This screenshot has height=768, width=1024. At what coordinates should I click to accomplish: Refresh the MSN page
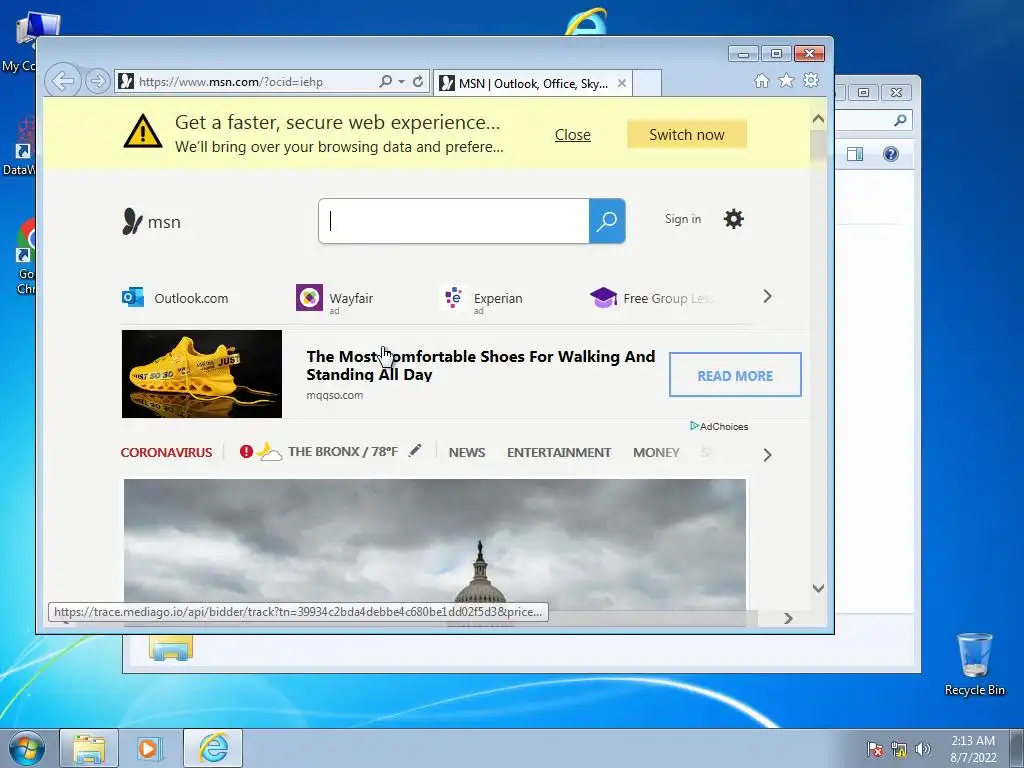(x=418, y=82)
